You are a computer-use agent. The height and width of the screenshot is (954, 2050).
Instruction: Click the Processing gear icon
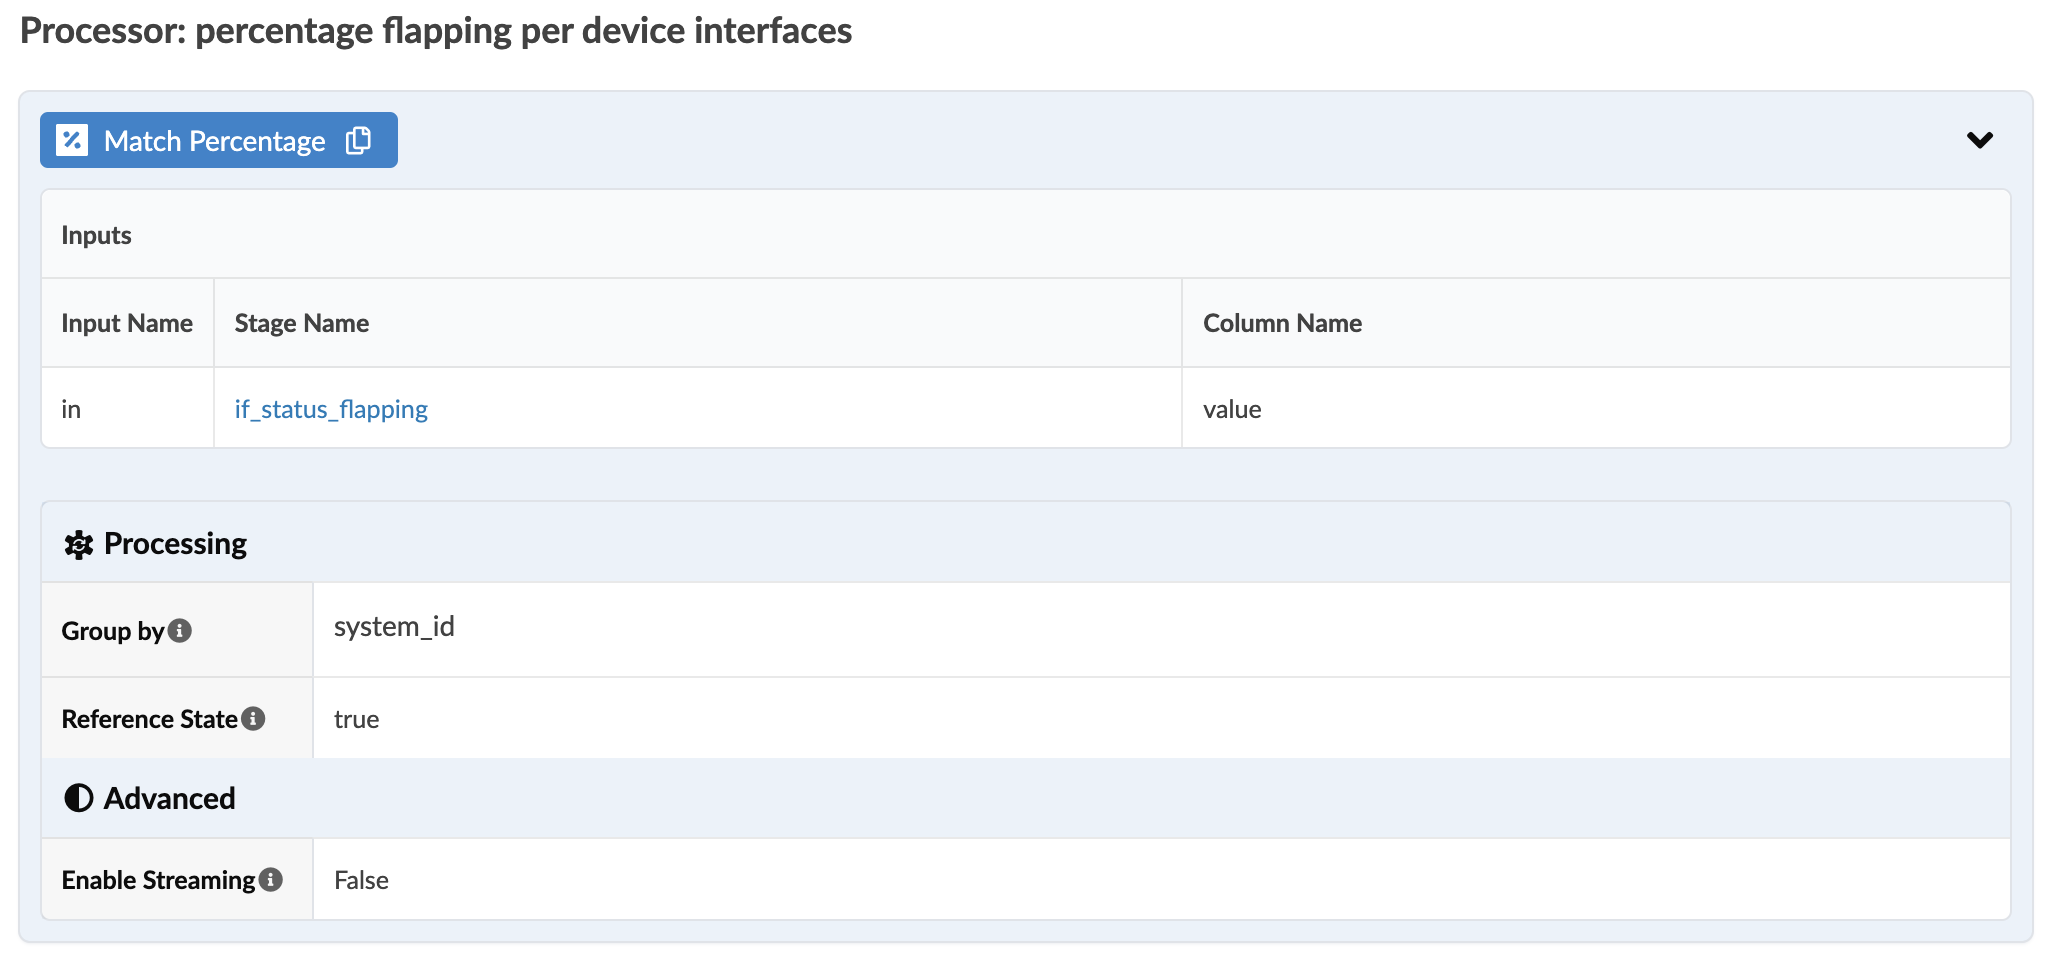(78, 544)
